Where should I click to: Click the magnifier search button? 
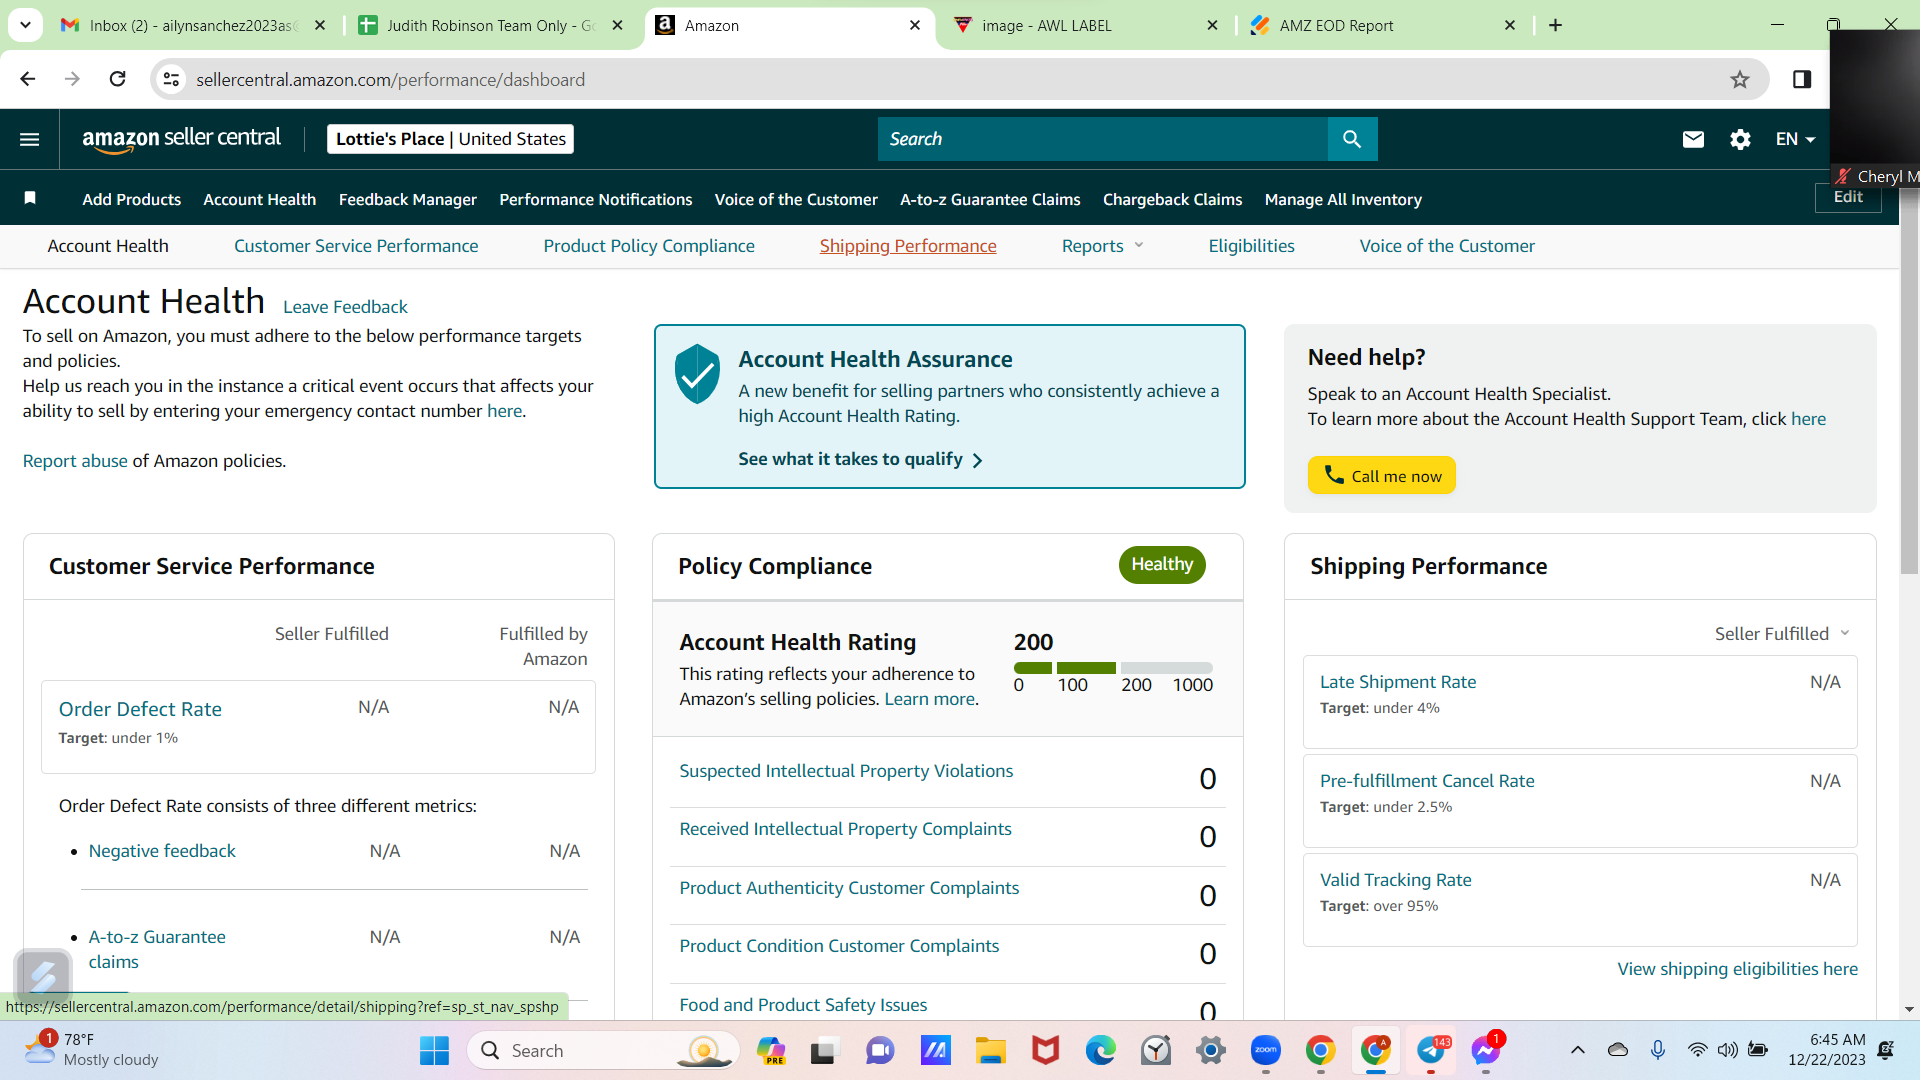(1352, 139)
